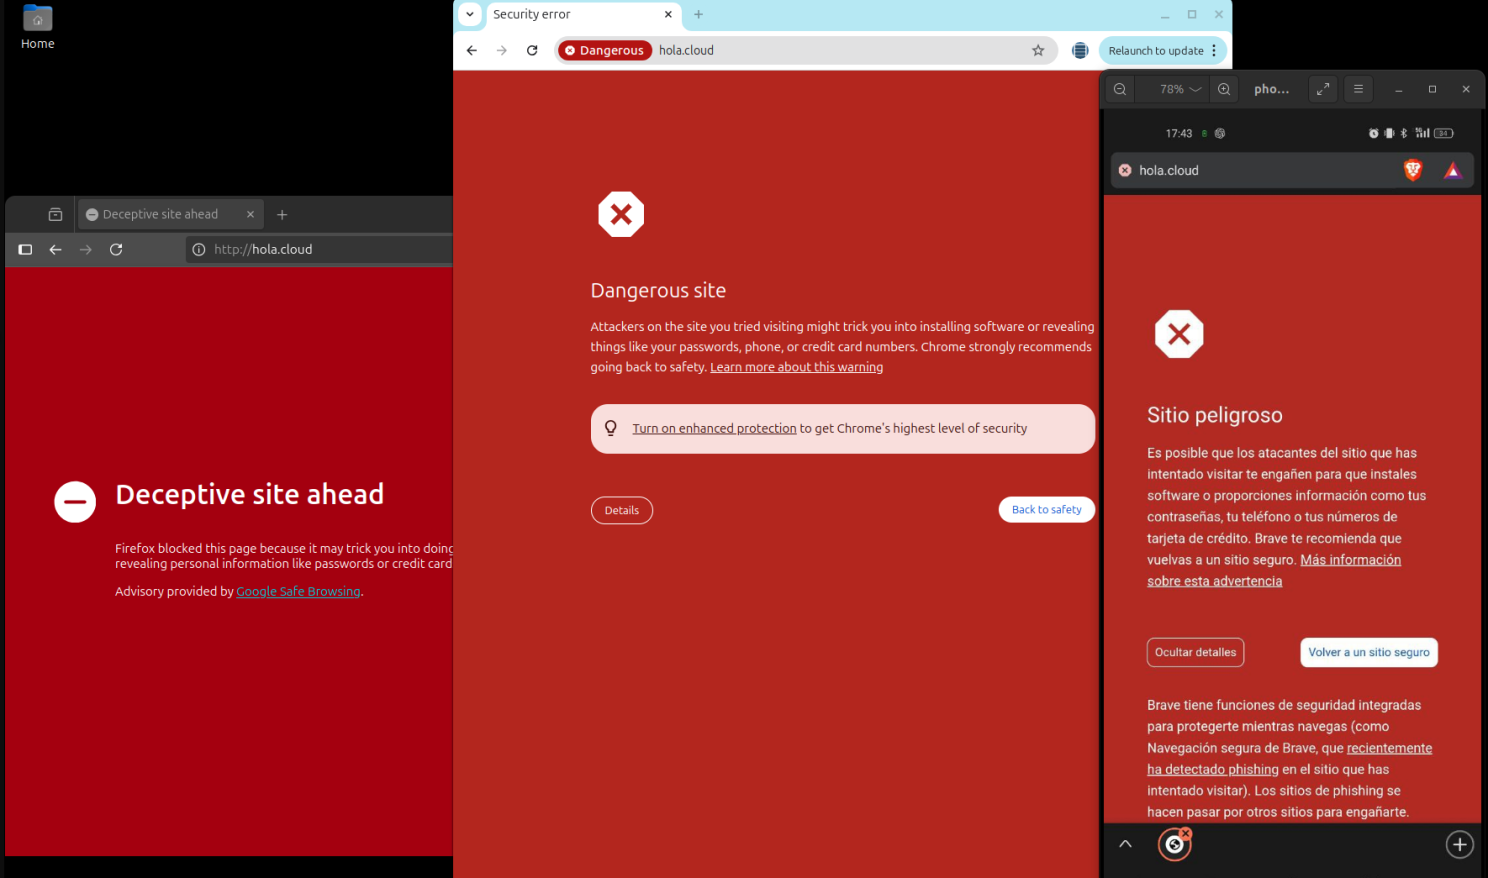Click the Firefox address bar
Image resolution: width=1488 pixels, height=878 pixels.
pos(320,249)
